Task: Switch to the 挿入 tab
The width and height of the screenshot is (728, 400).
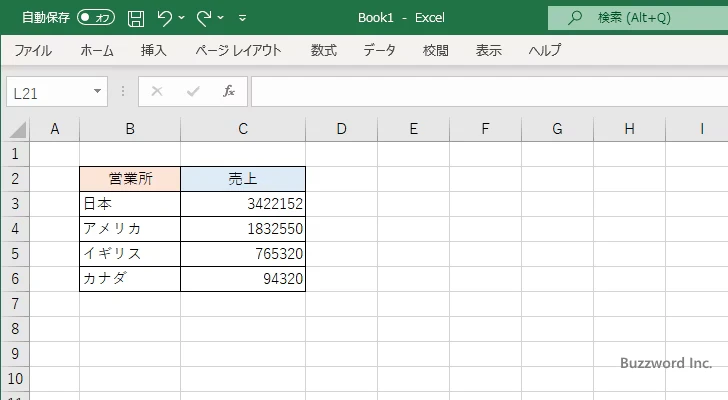Action: [154, 50]
